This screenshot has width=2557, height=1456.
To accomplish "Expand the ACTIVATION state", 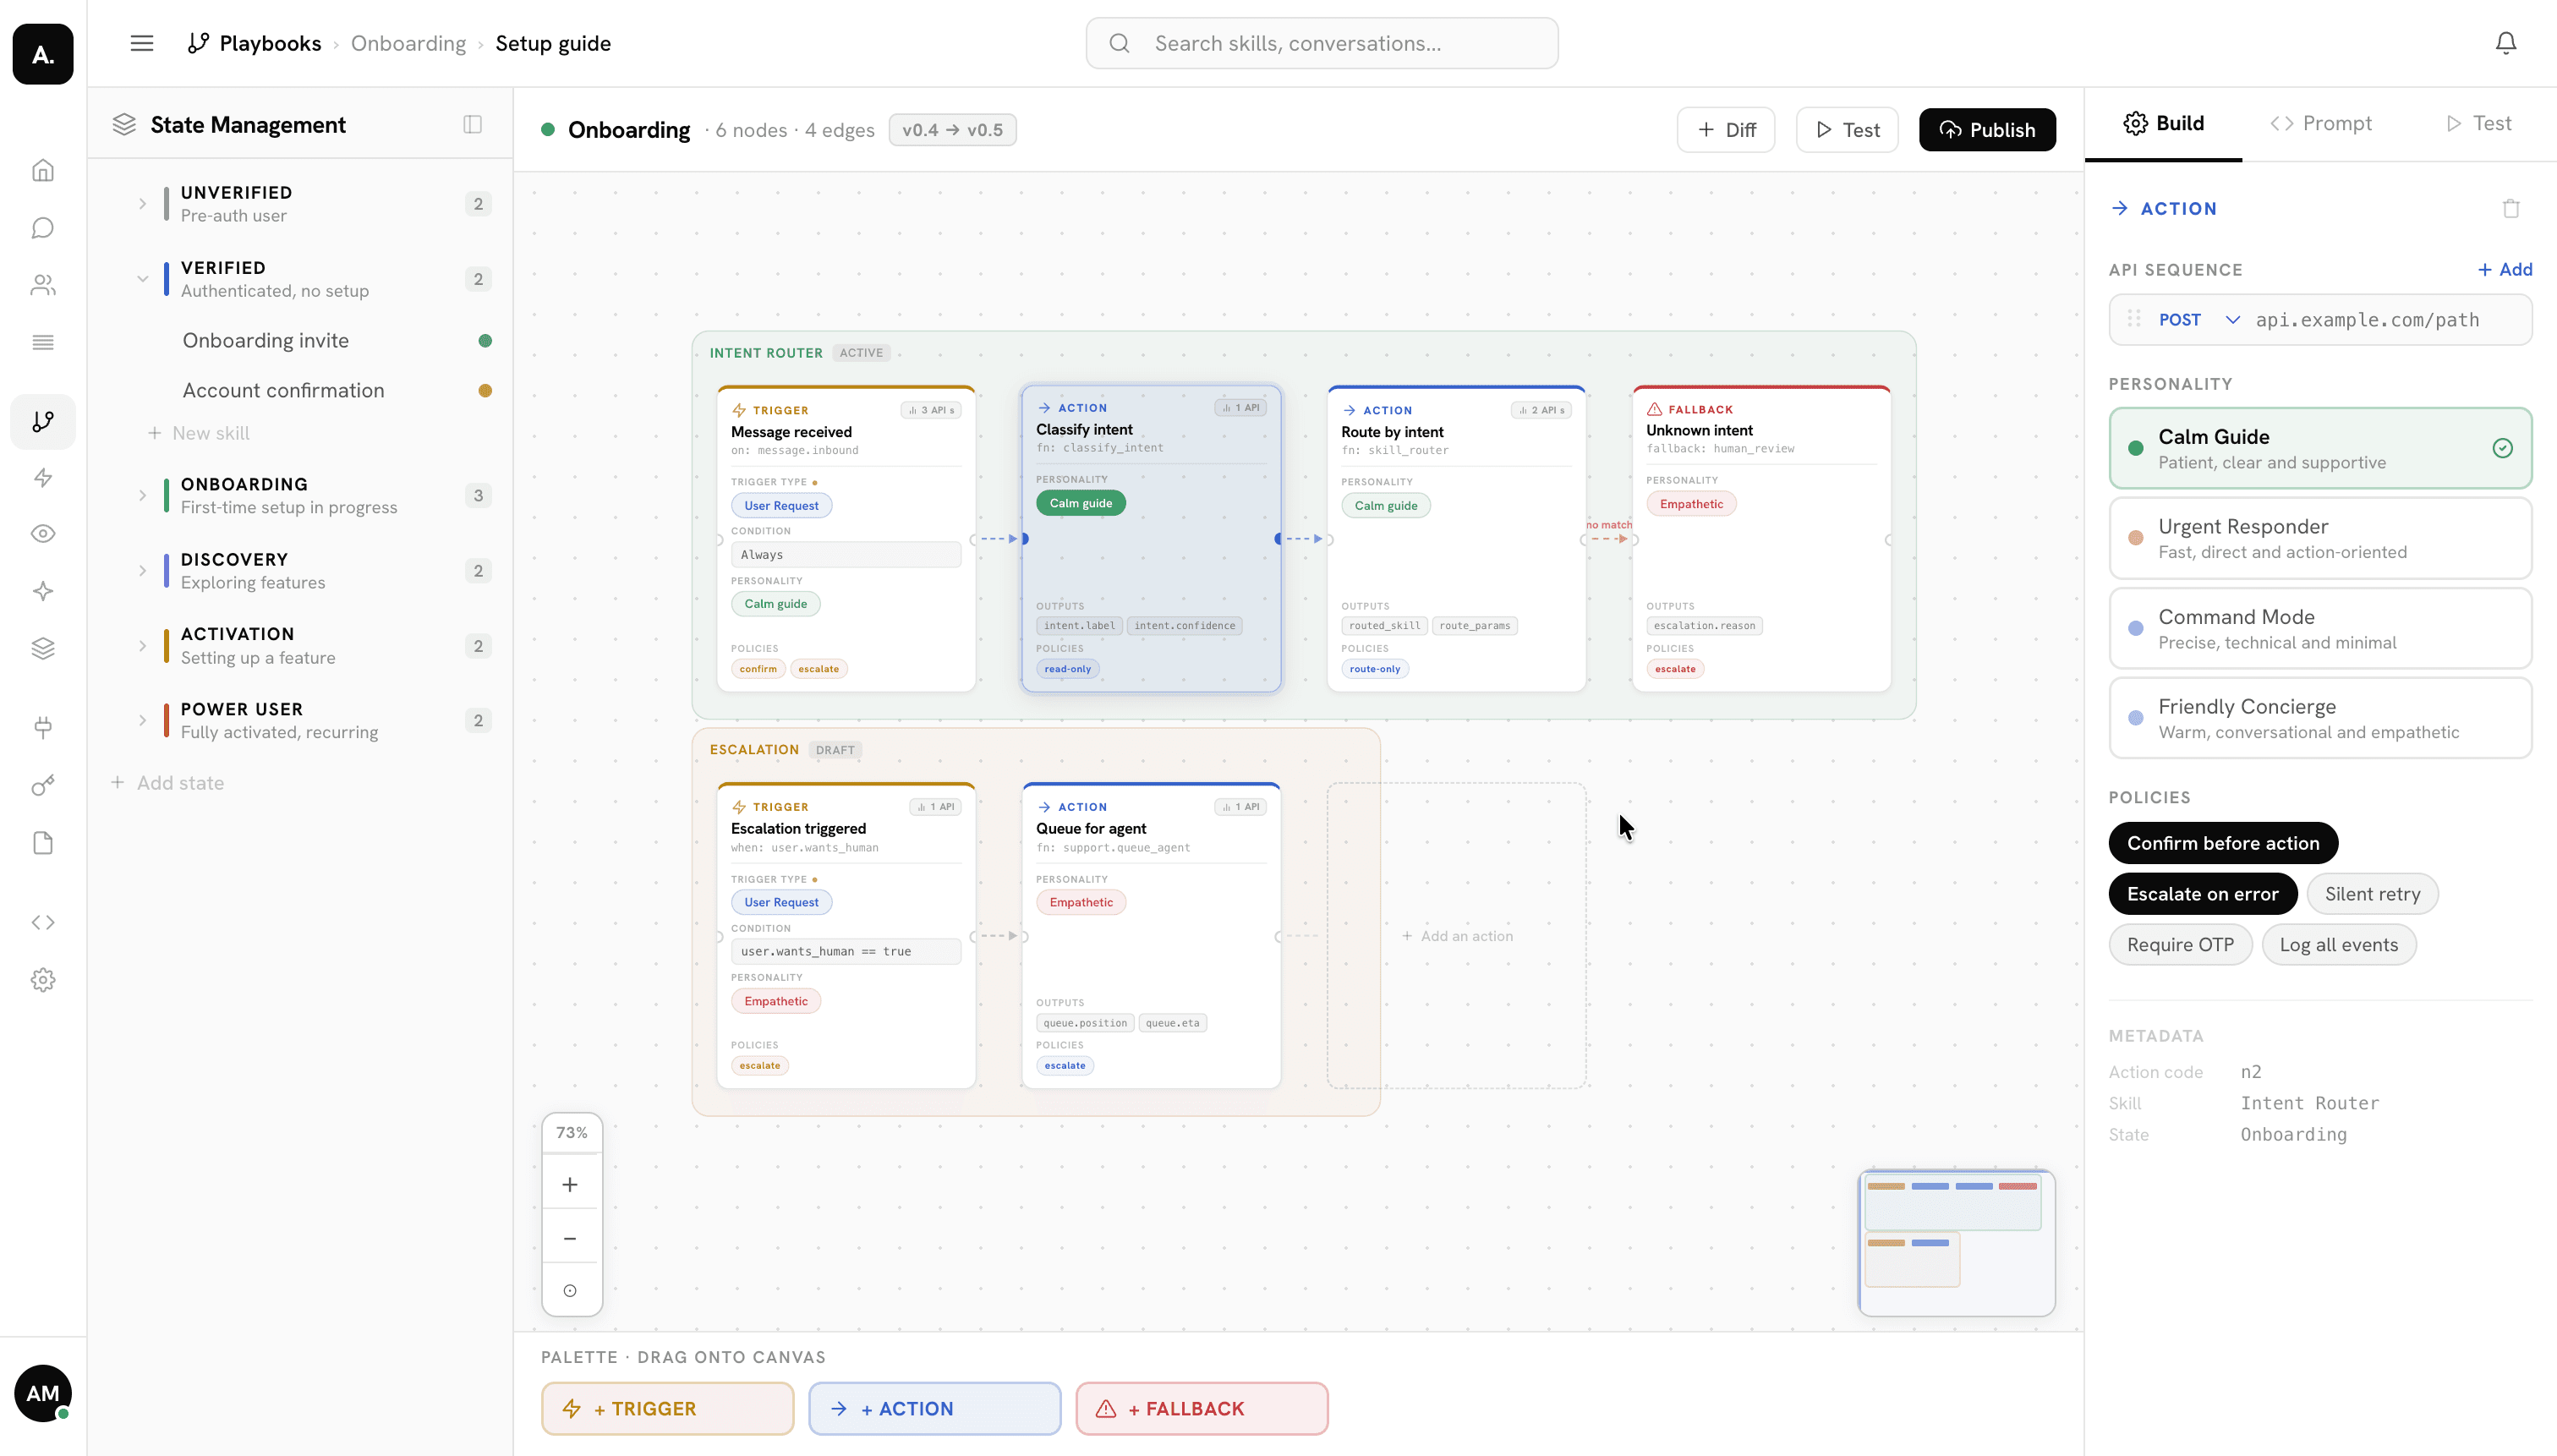I will 142,646.
